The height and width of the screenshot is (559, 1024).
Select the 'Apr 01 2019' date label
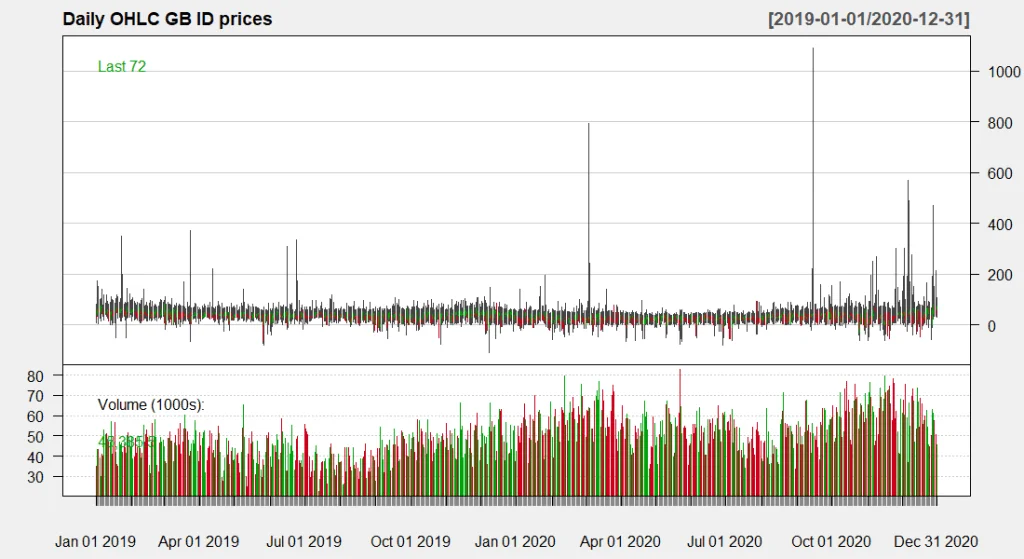(x=199, y=541)
